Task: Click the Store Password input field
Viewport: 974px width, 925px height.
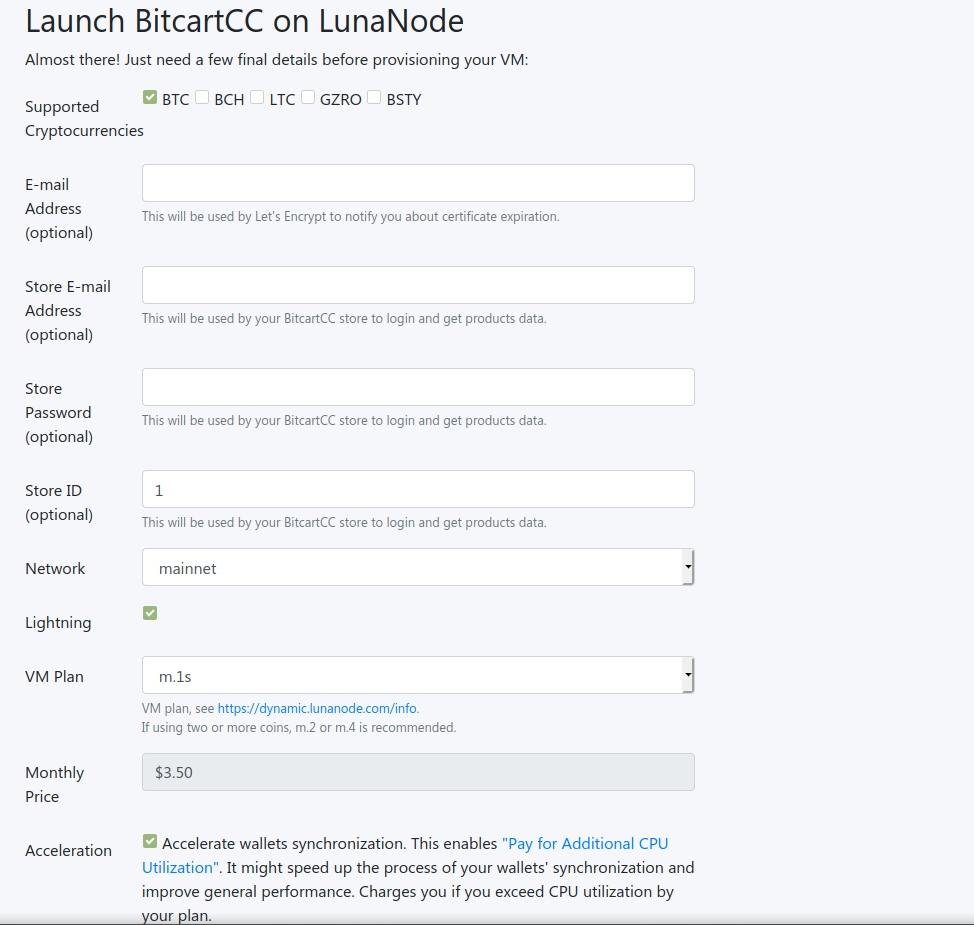Action: (418, 386)
